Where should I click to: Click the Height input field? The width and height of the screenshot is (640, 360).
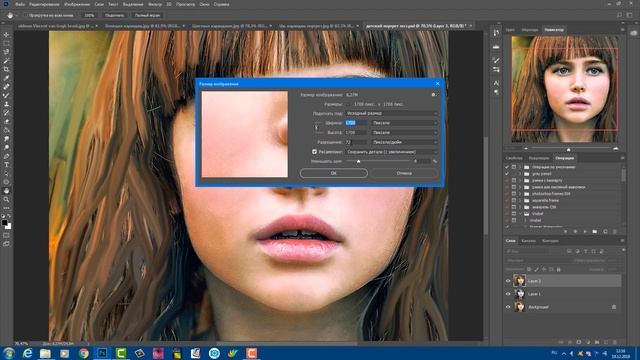point(356,133)
